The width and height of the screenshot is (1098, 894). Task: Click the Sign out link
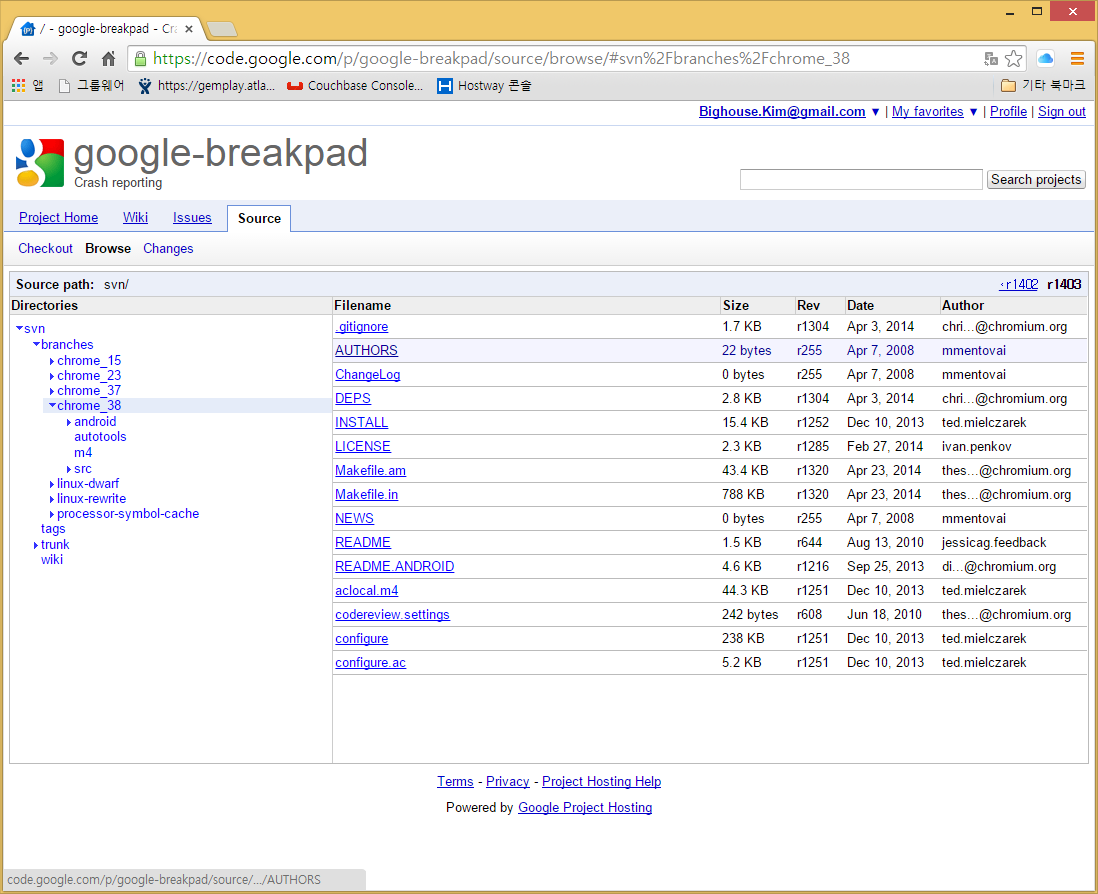[1062, 112]
